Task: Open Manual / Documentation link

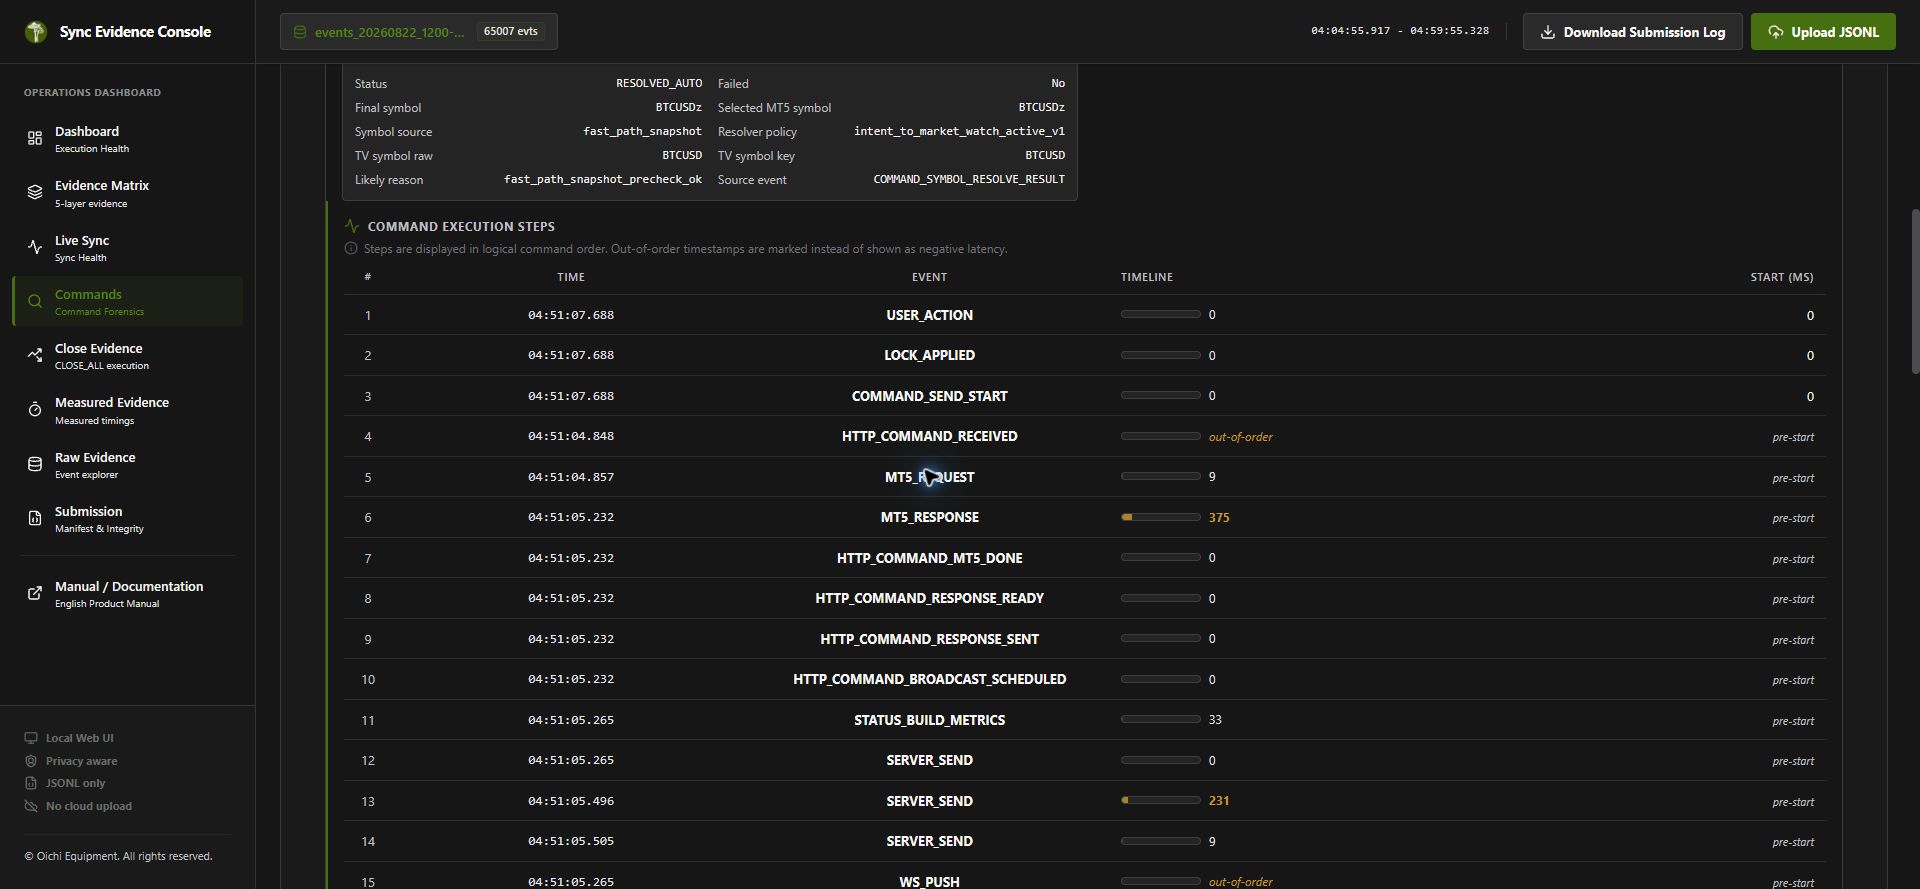Action: pyautogui.click(x=128, y=594)
